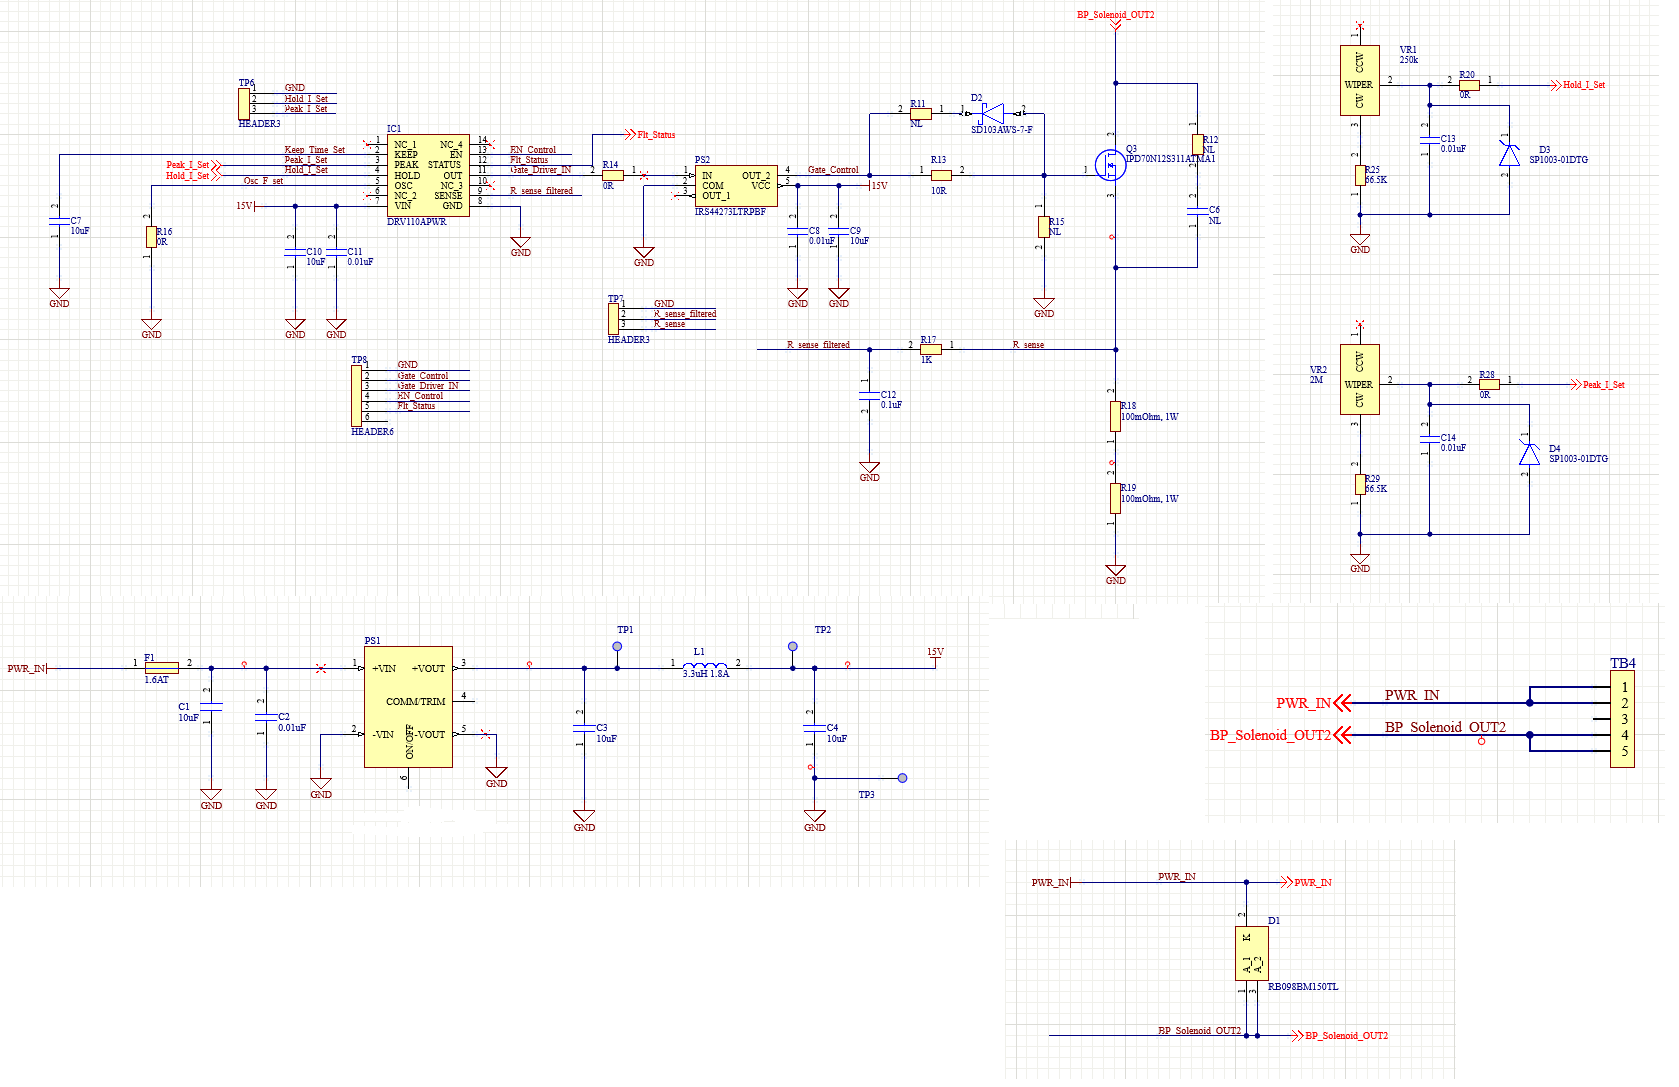Click the TP3 test point circle
Image resolution: width=1679 pixels, height=1087 pixels.
(x=902, y=778)
